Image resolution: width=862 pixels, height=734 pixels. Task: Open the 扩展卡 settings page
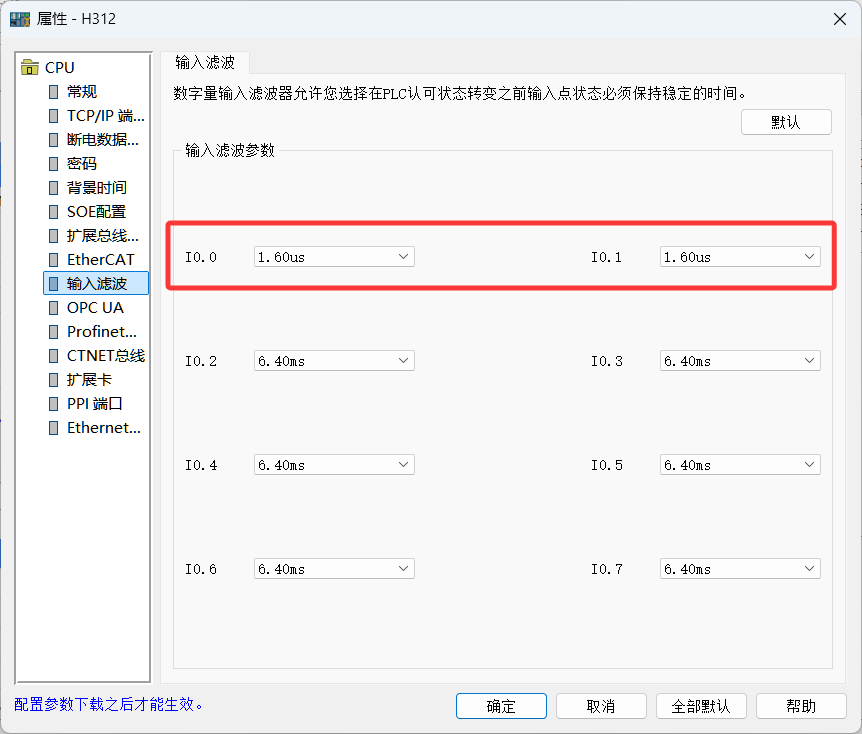pyautogui.click(x=89, y=379)
